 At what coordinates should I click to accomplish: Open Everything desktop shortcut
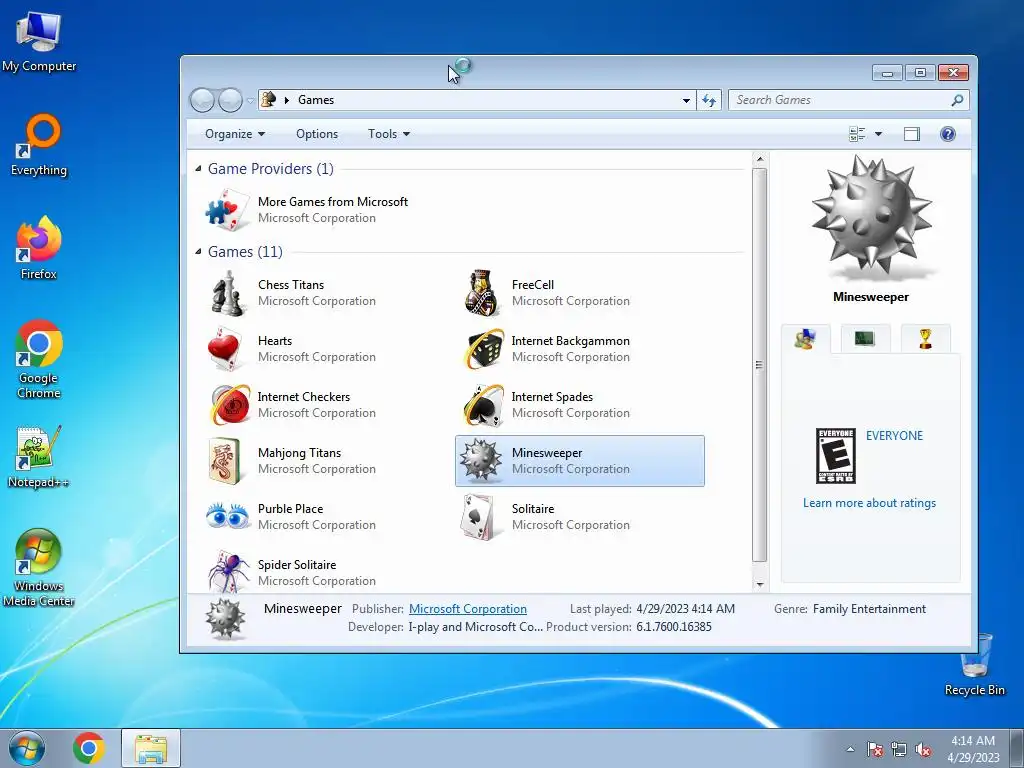(39, 145)
